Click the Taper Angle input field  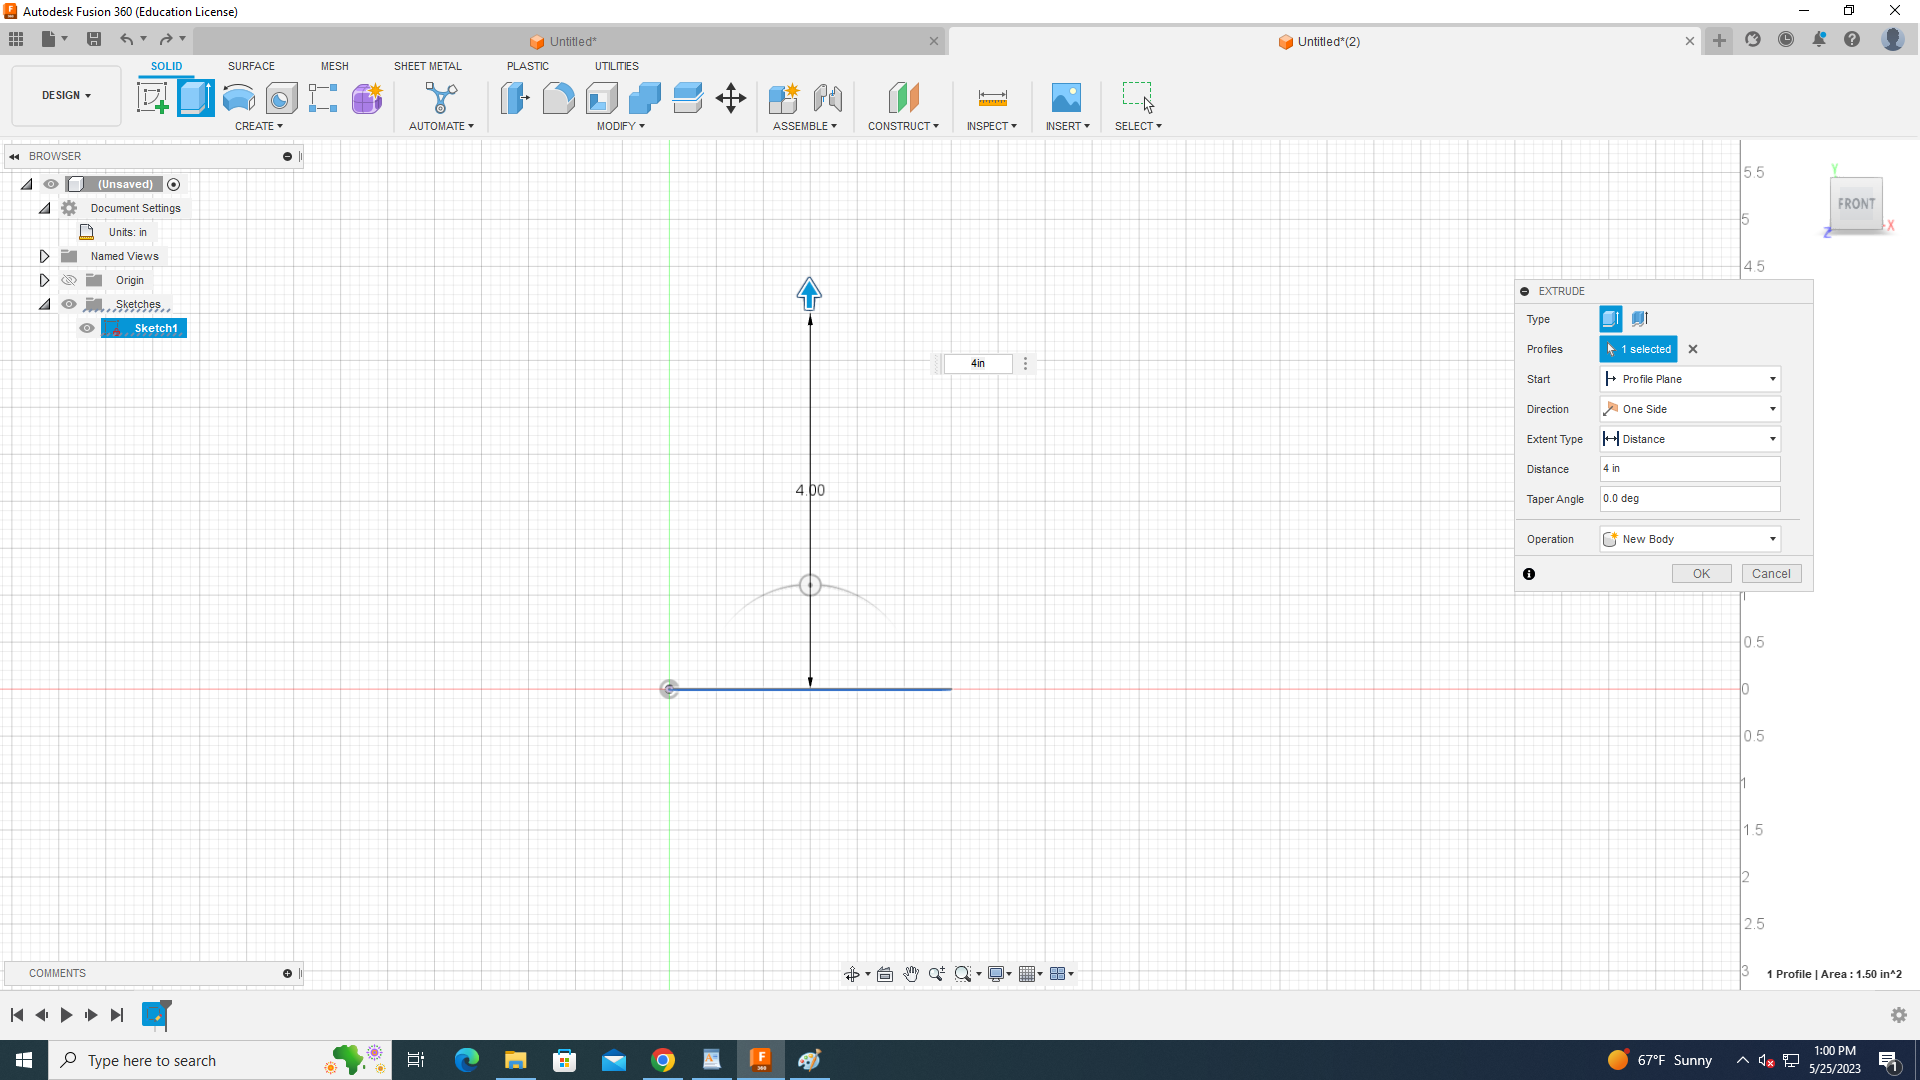pos(1690,499)
